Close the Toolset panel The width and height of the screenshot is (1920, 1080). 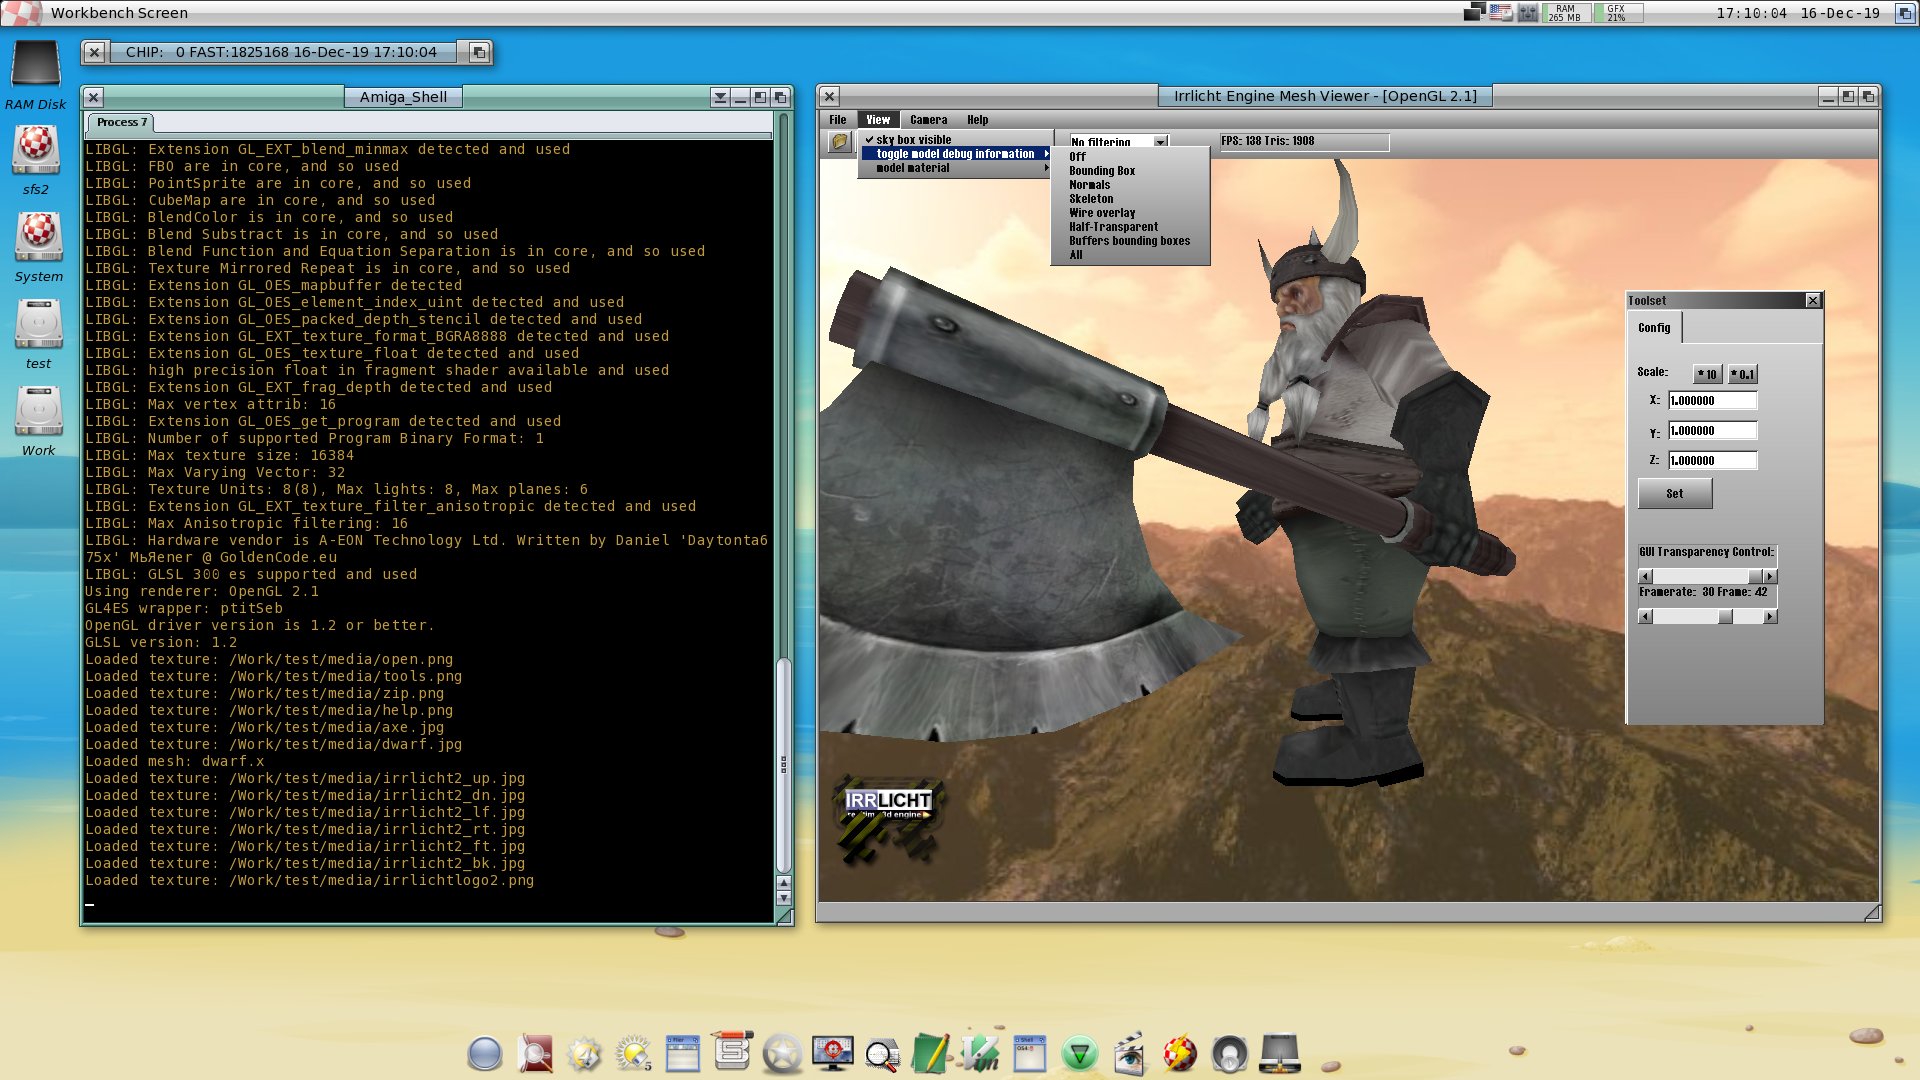tap(1813, 301)
